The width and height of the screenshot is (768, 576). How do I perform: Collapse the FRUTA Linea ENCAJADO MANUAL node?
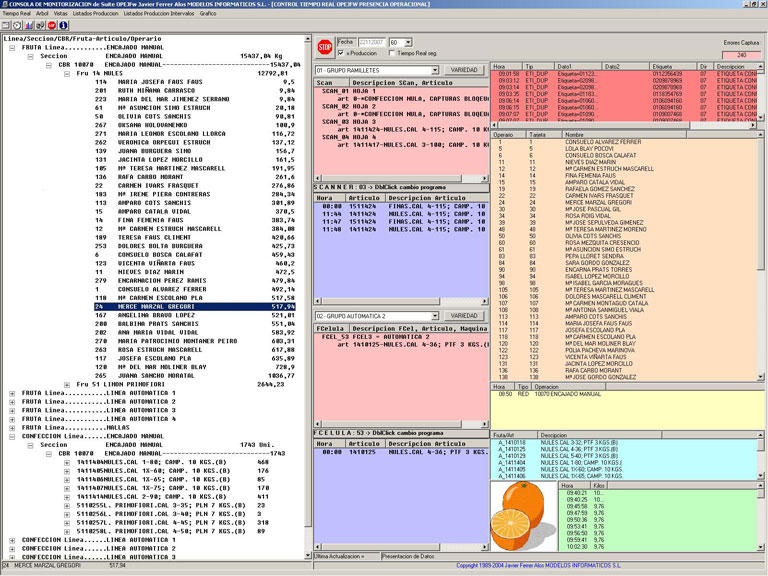(12, 48)
